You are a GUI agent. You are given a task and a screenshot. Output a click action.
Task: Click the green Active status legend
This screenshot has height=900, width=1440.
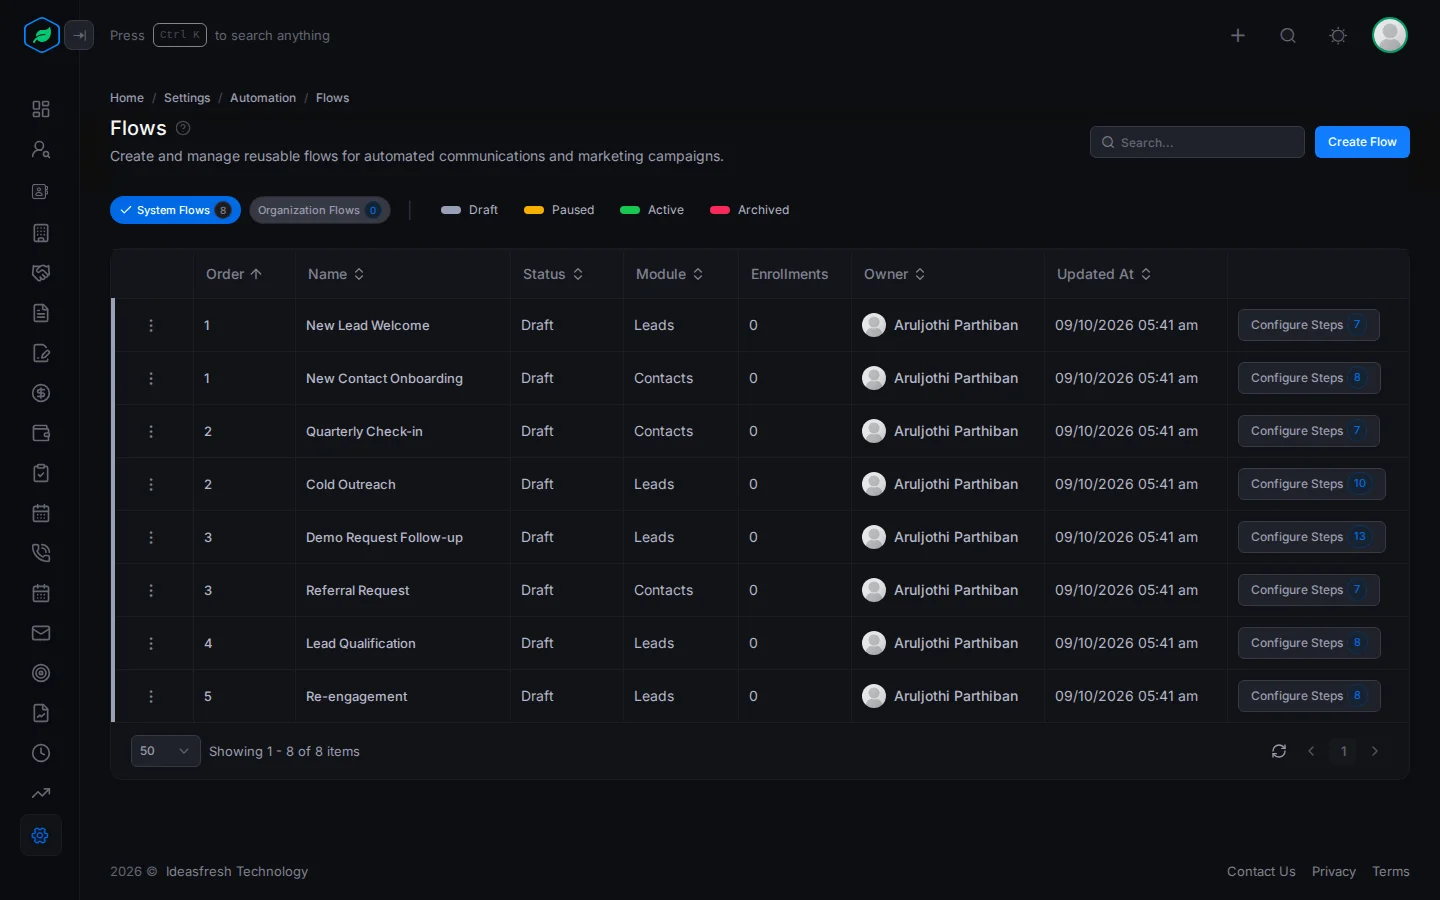click(652, 210)
